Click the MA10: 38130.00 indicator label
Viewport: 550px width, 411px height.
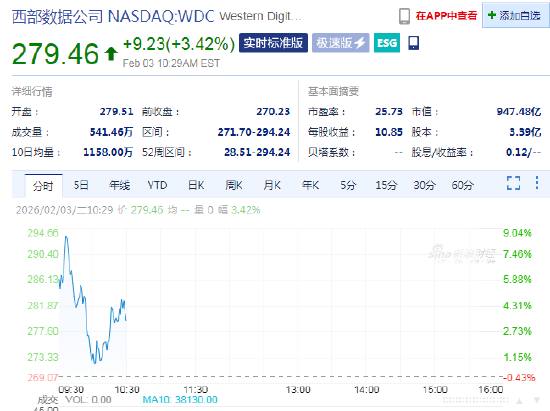(180, 399)
